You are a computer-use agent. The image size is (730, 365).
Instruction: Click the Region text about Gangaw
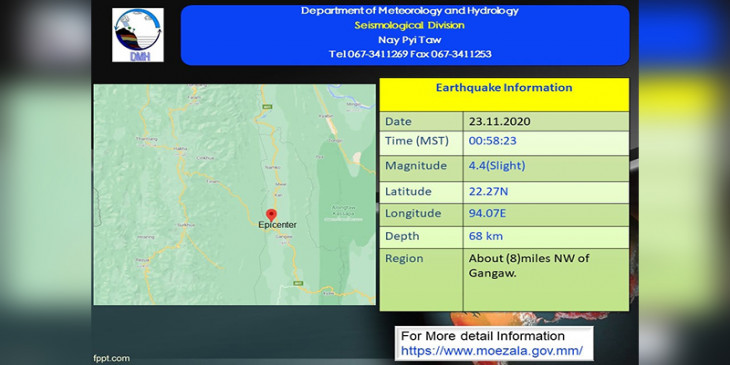pos(529,266)
